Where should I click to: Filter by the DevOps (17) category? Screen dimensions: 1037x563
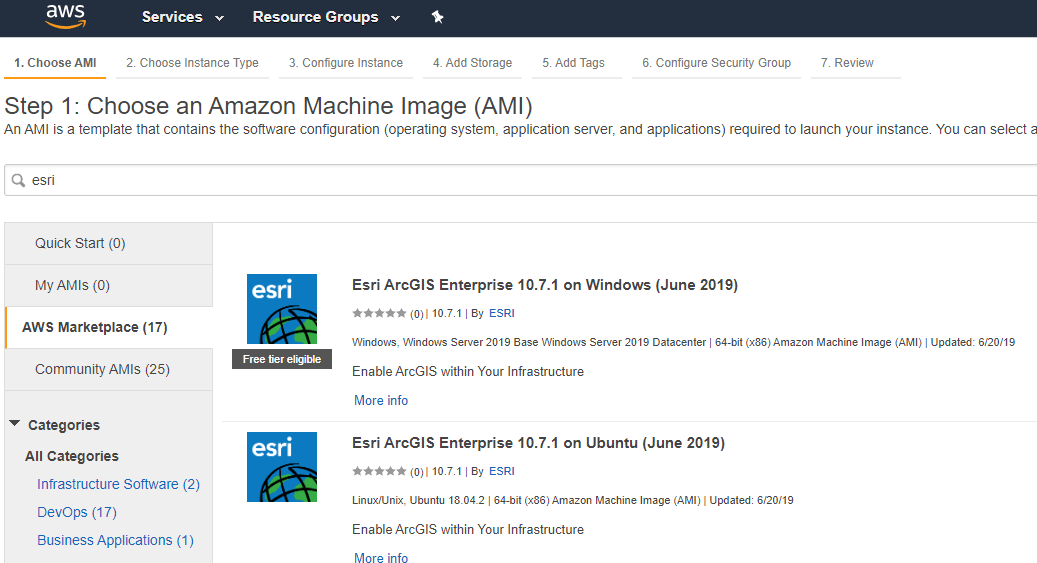click(x=77, y=512)
